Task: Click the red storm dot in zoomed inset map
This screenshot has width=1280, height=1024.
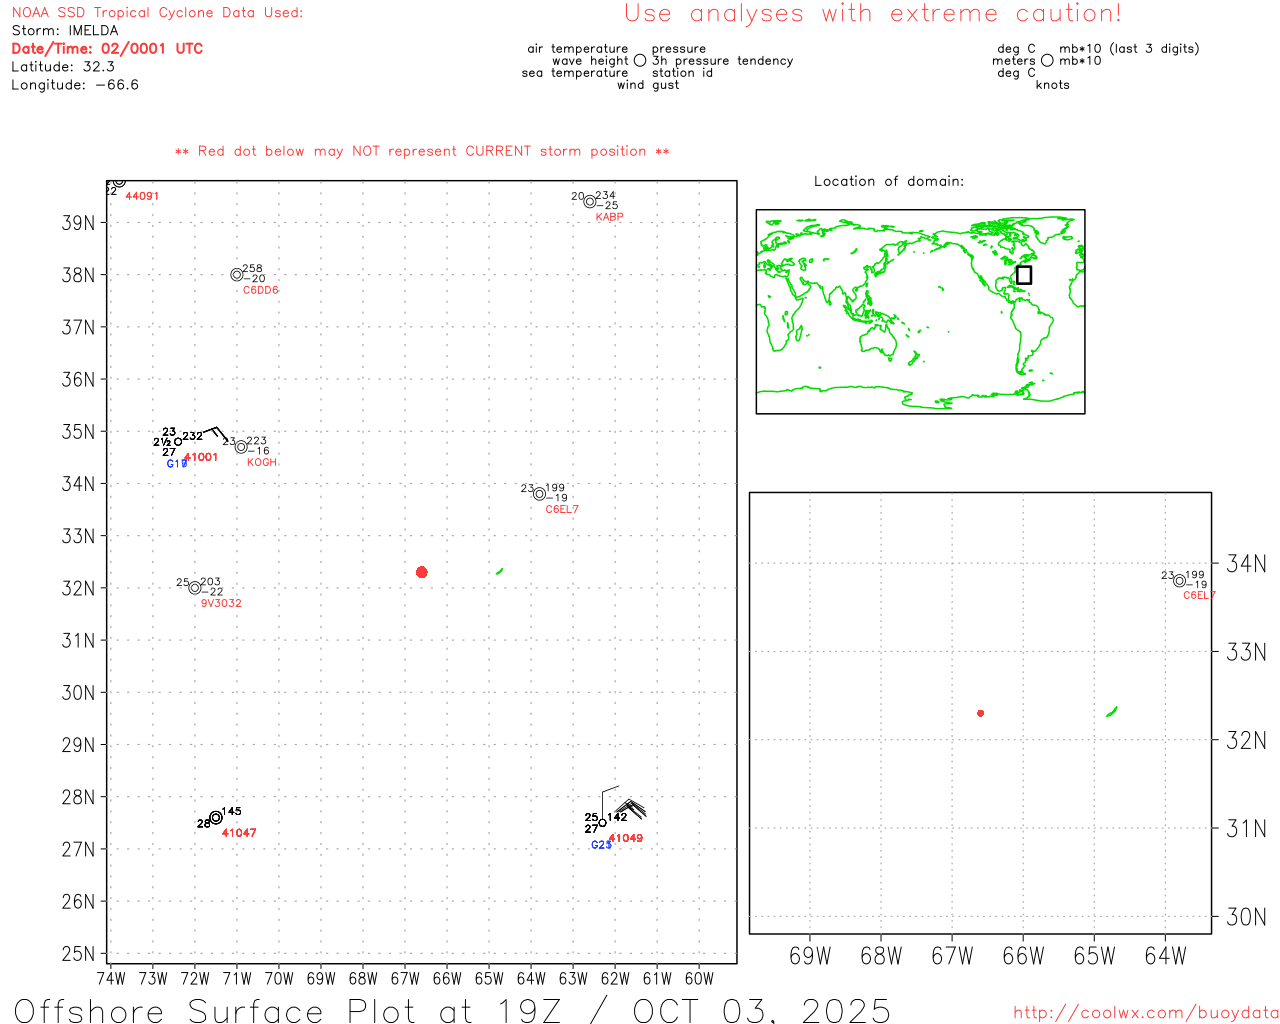Action: point(981,713)
